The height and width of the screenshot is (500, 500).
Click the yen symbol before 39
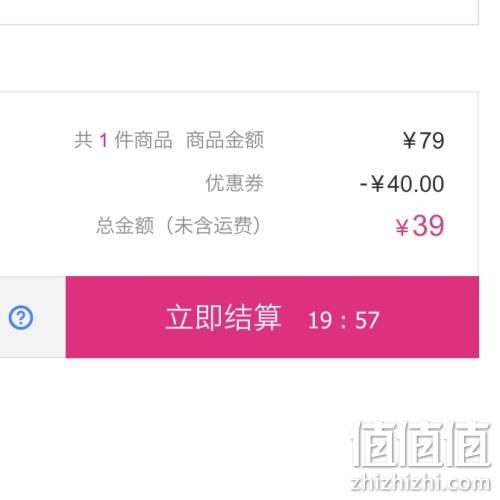[x=402, y=228]
